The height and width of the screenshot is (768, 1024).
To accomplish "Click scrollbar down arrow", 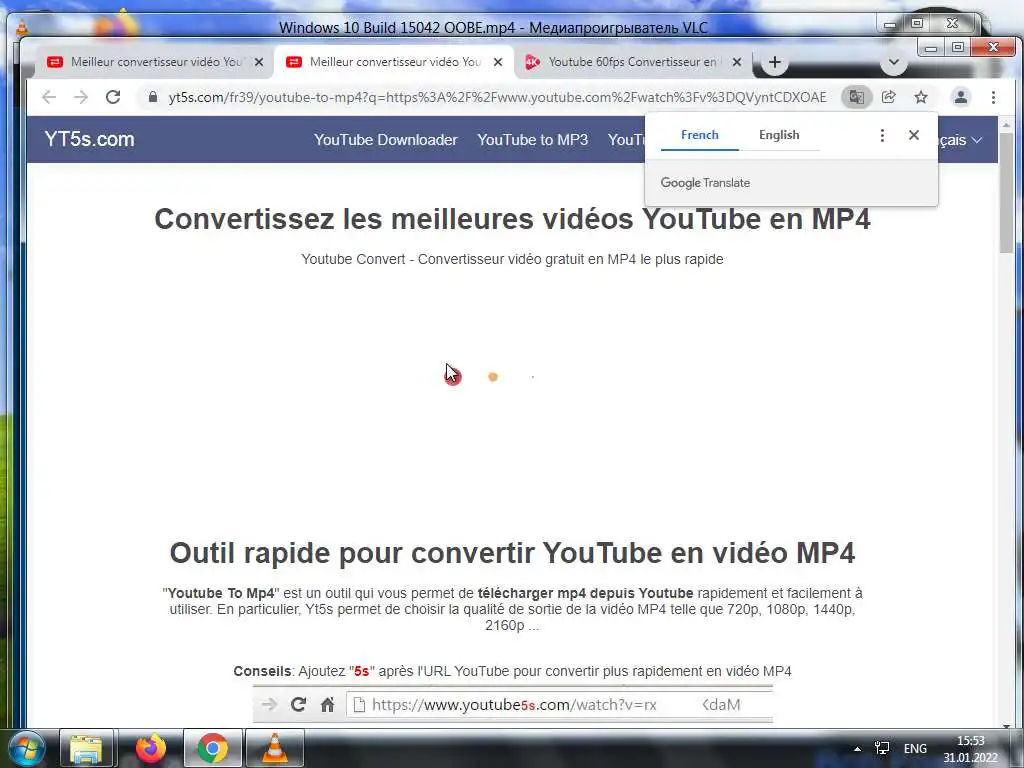I will (1006, 725).
